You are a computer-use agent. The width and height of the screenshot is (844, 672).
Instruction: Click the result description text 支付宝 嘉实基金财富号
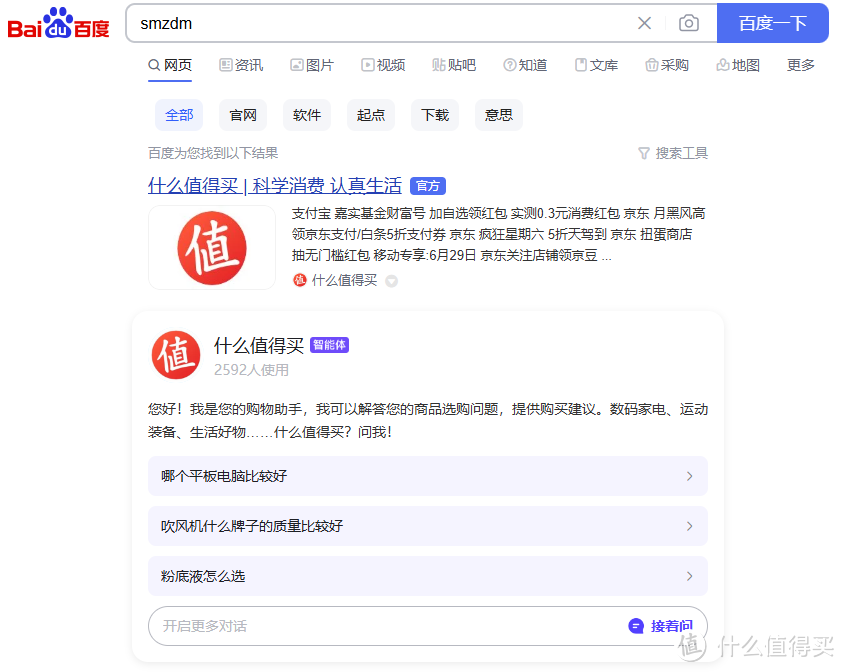[x=498, y=234]
